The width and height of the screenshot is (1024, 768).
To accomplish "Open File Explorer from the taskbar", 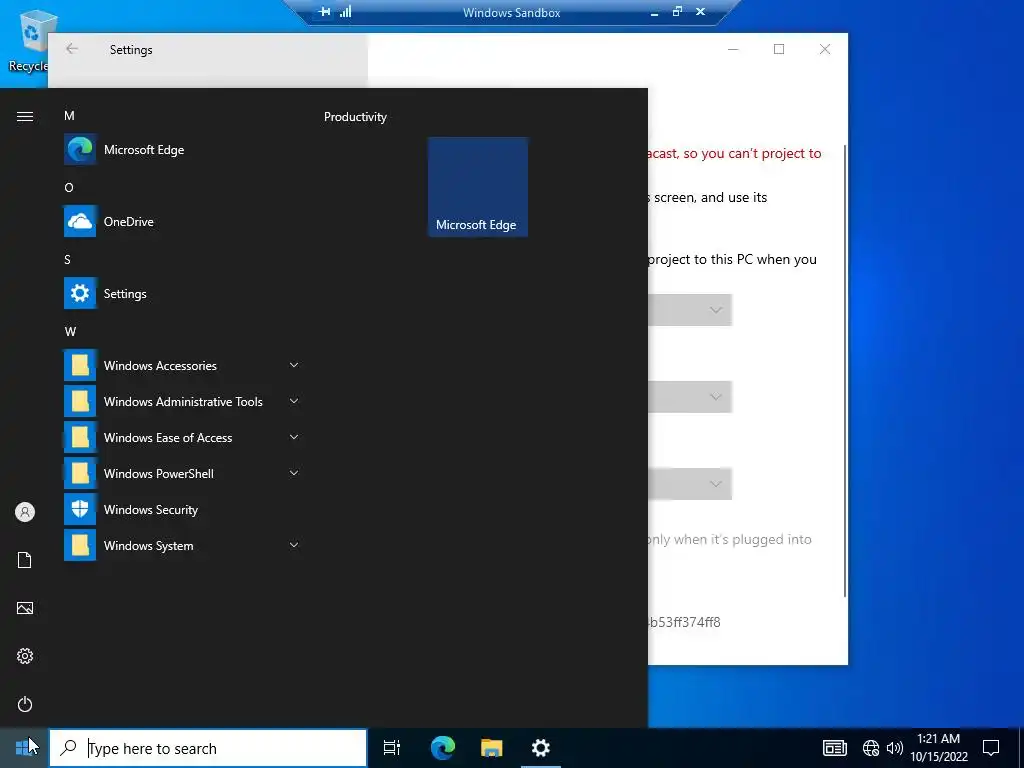I will point(491,748).
